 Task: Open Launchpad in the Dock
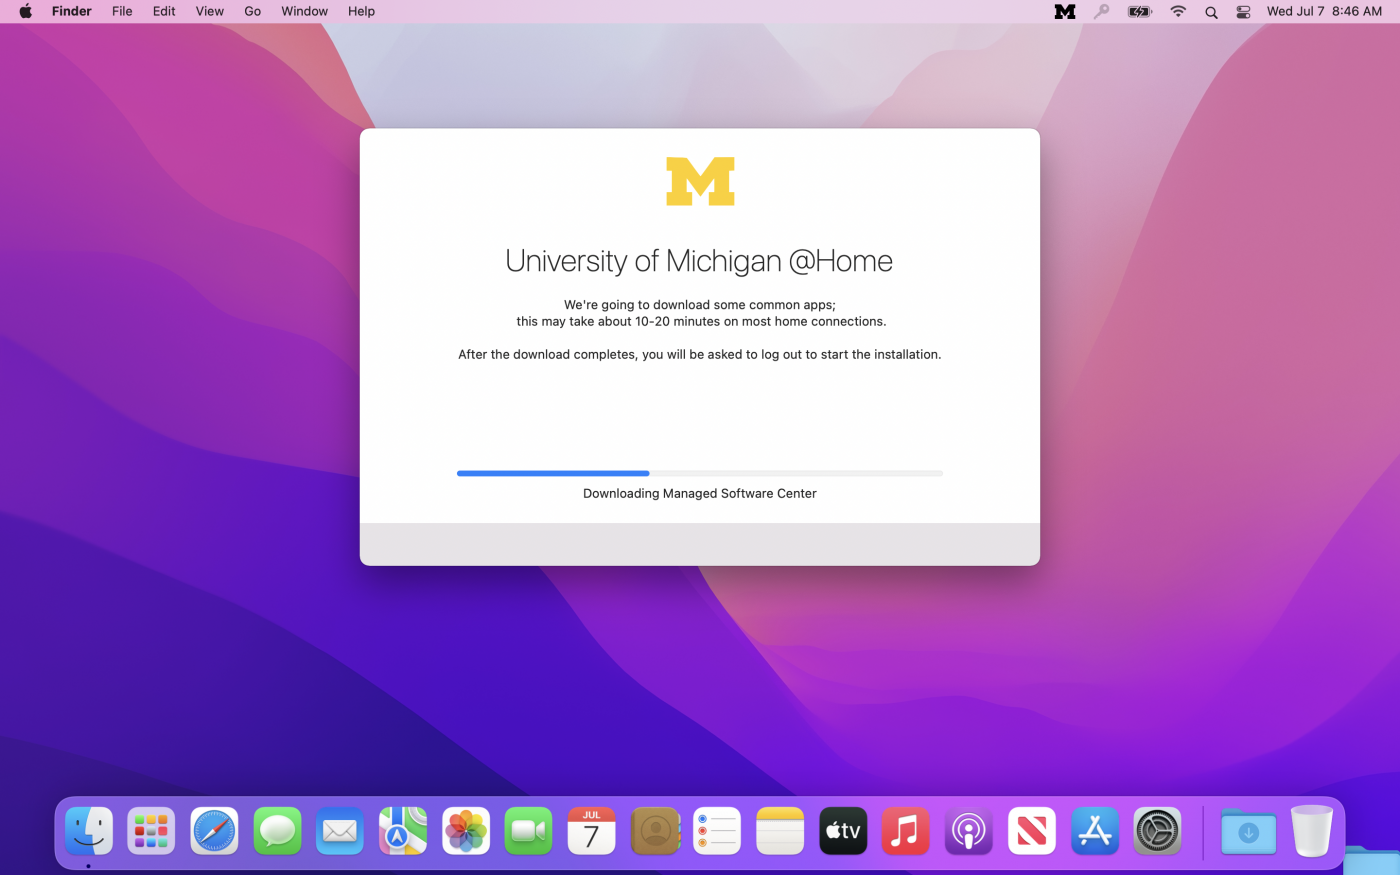click(x=151, y=831)
